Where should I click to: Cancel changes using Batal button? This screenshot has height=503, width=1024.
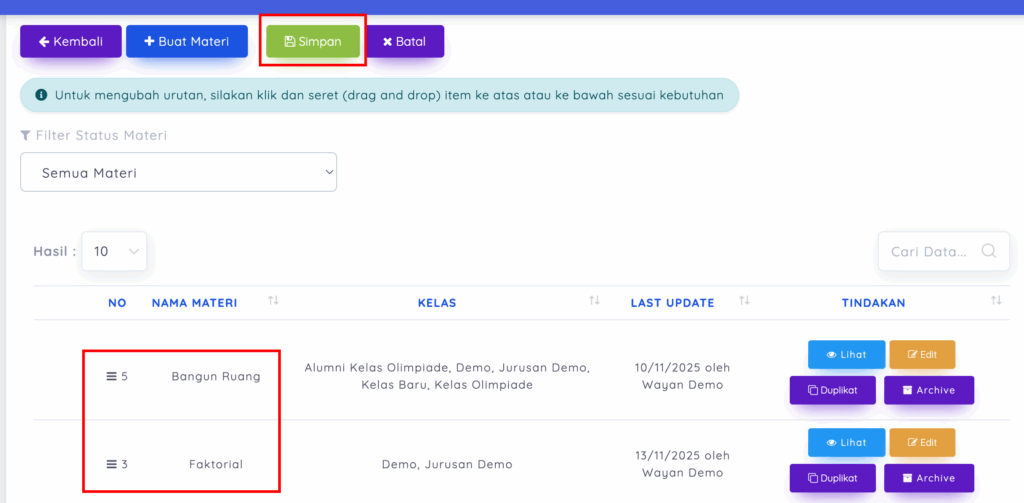(404, 42)
